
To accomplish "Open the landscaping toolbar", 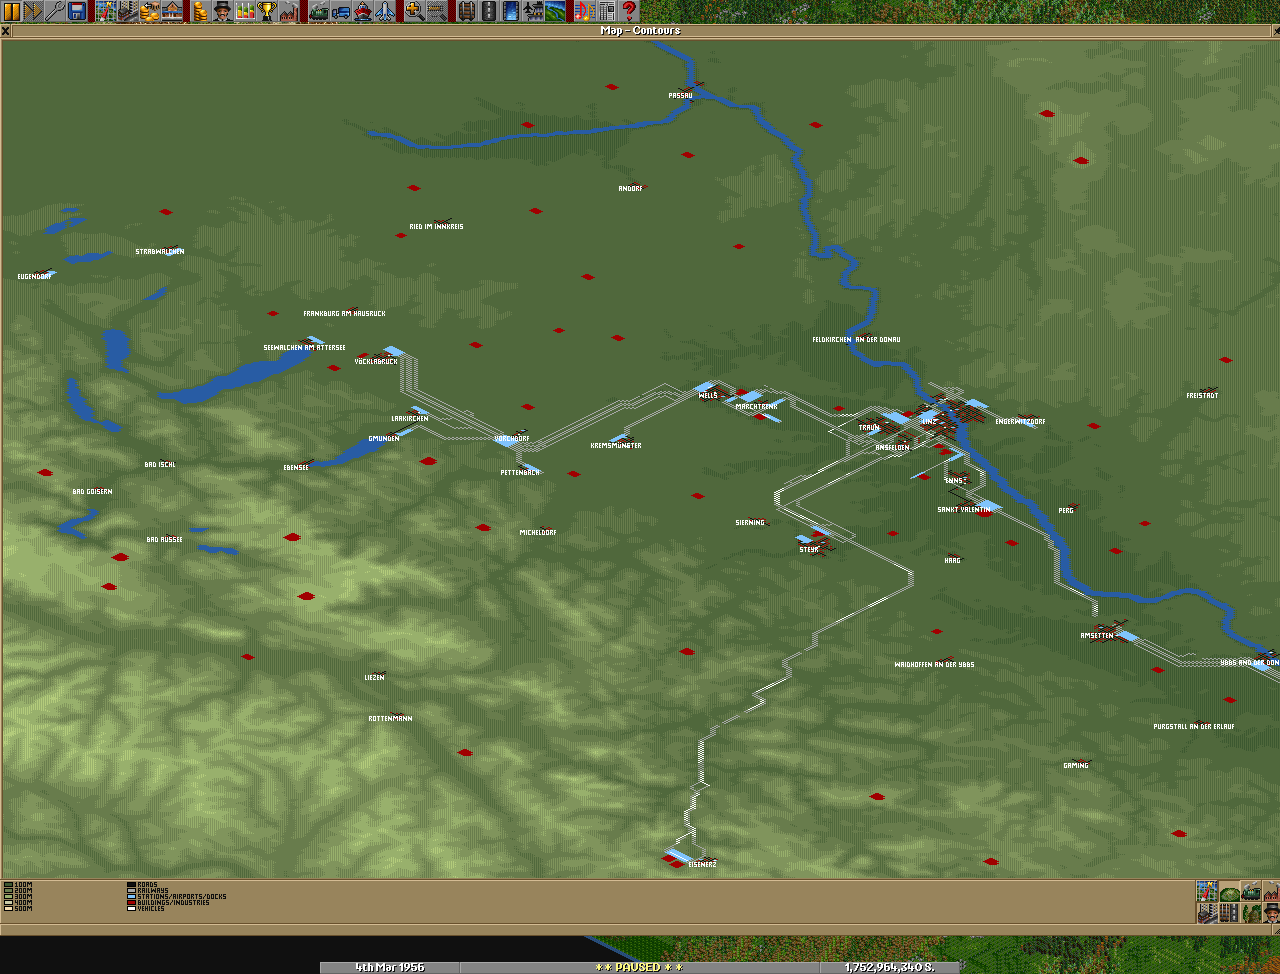I will [554, 12].
